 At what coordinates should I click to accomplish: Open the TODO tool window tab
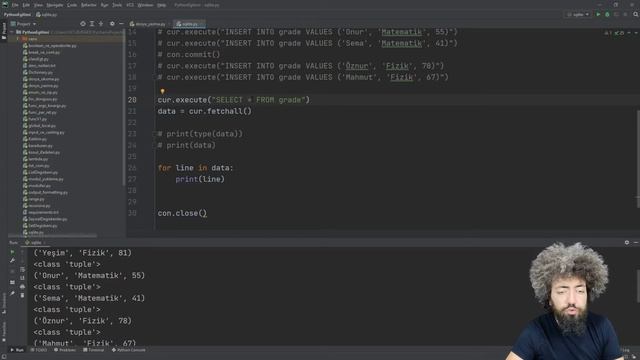point(39,350)
